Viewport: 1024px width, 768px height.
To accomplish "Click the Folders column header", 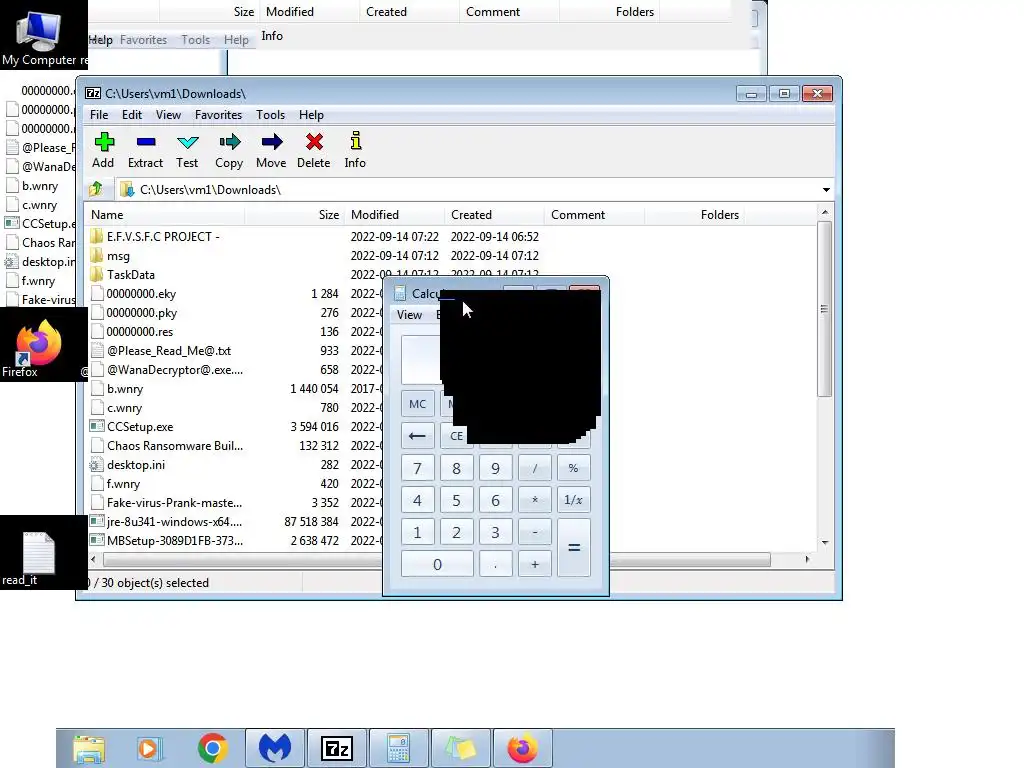I will pyautogui.click(x=694, y=215).
